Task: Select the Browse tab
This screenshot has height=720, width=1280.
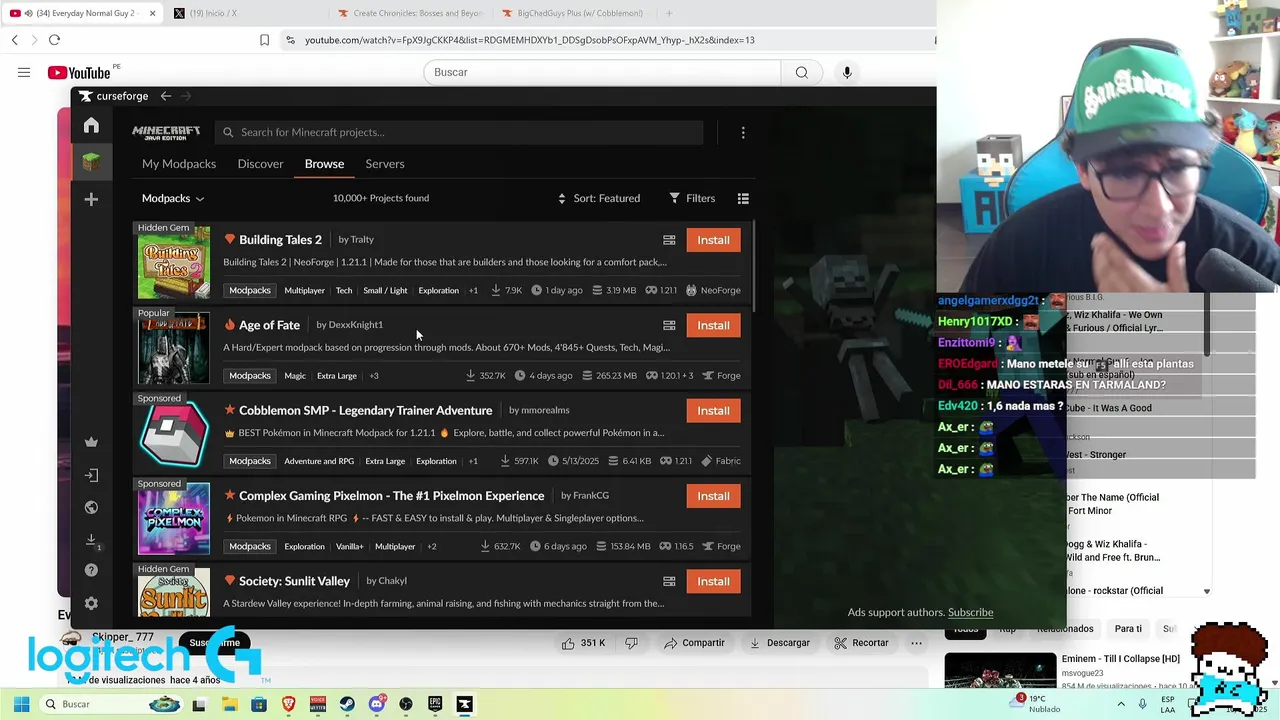Action: 324,164
